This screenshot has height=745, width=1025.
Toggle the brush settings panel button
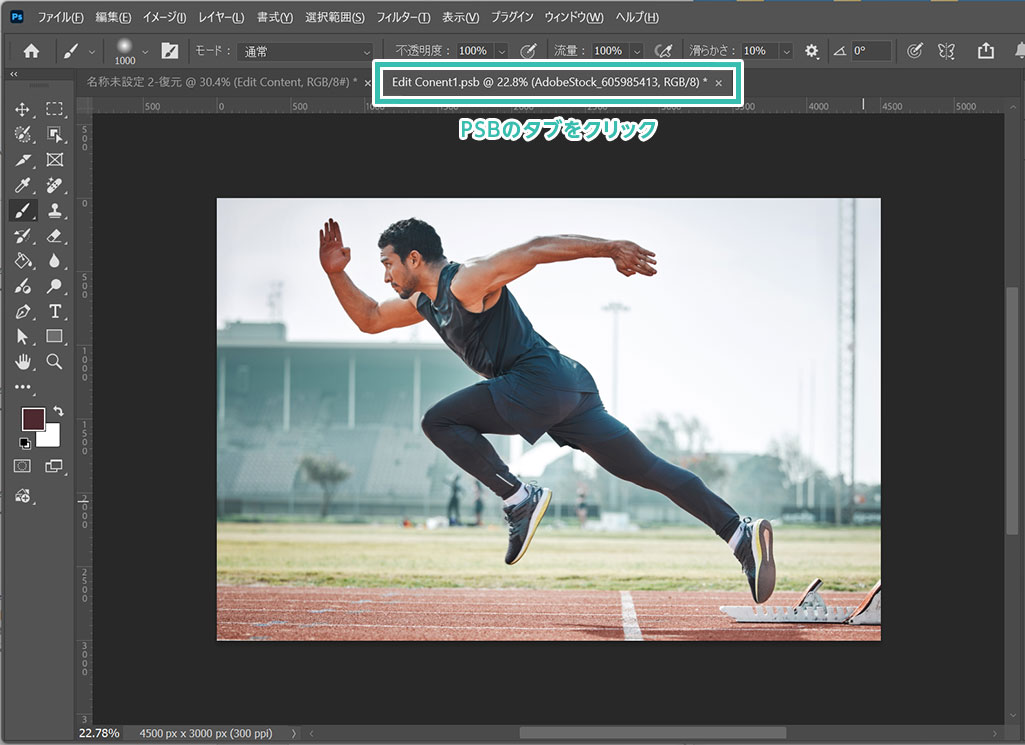click(x=170, y=51)
